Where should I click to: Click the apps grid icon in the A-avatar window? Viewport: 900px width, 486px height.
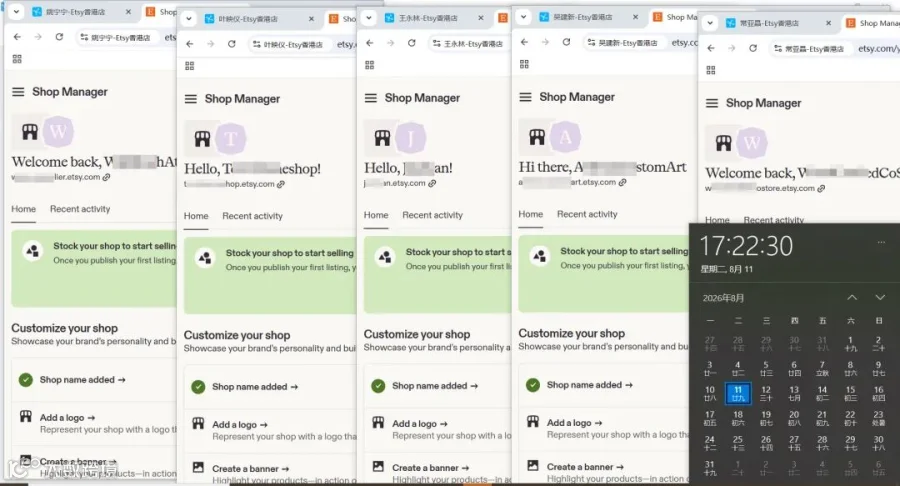(524, 64)
